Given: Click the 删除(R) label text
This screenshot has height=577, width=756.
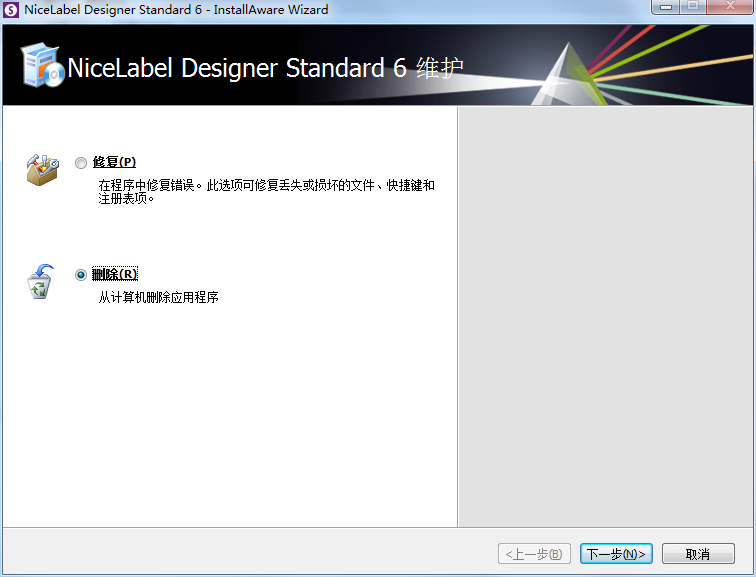Looking at the screenshot, I should tap(115, 274).
